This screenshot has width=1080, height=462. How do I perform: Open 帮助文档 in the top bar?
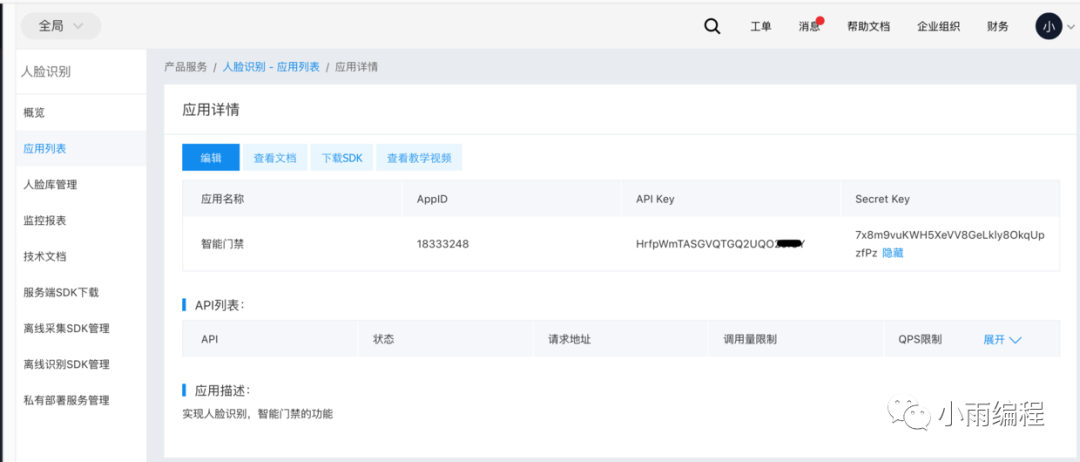(x=869, y=26)
